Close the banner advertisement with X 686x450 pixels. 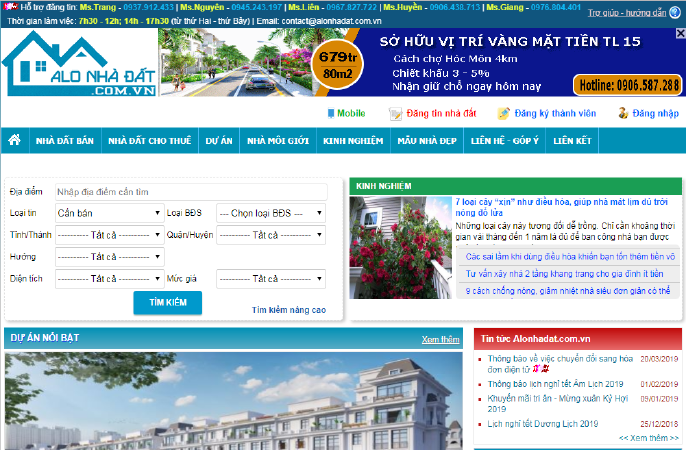680,33
